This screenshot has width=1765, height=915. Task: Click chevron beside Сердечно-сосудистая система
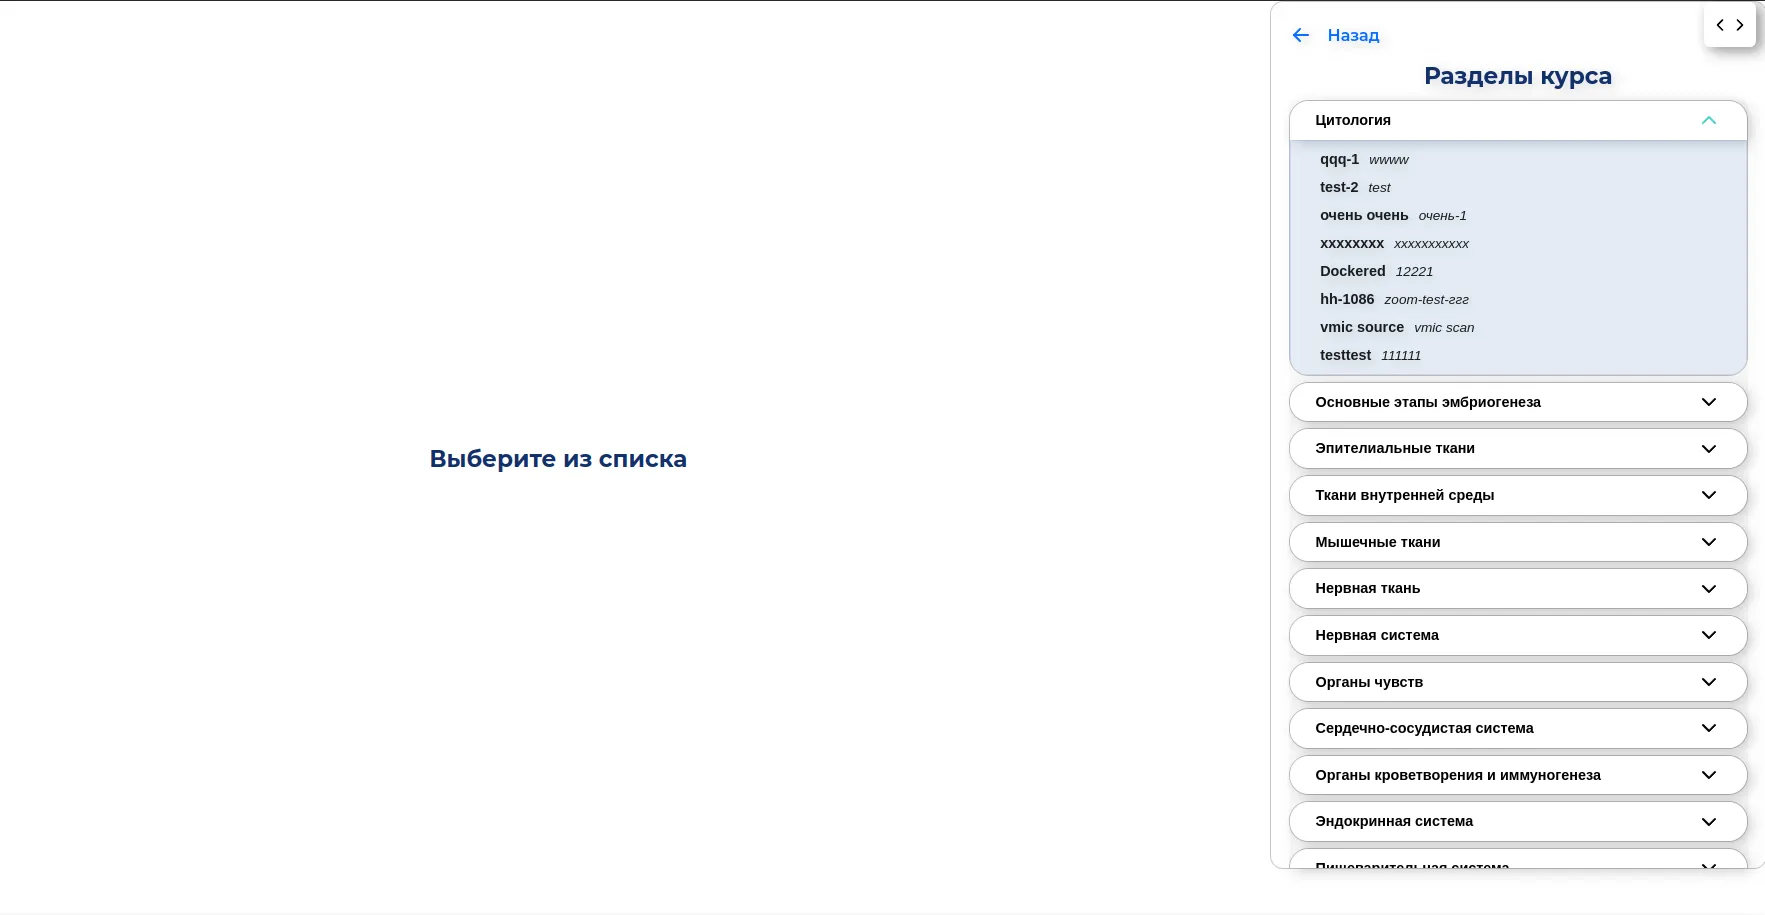pyautogui.click(x=1708, y=728)
